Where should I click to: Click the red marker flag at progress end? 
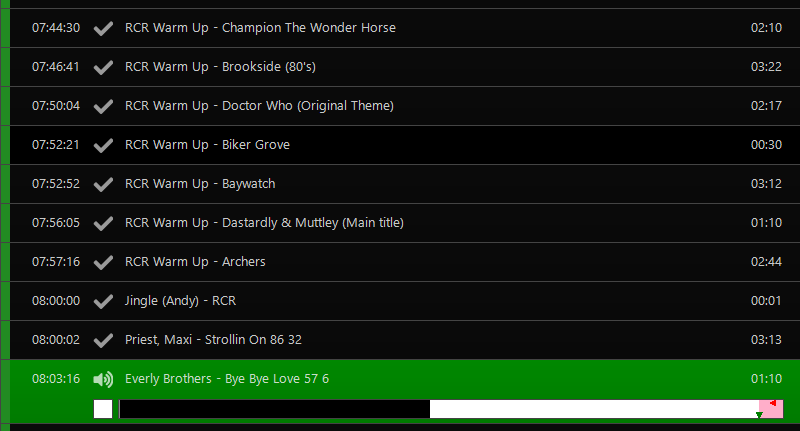773,403
